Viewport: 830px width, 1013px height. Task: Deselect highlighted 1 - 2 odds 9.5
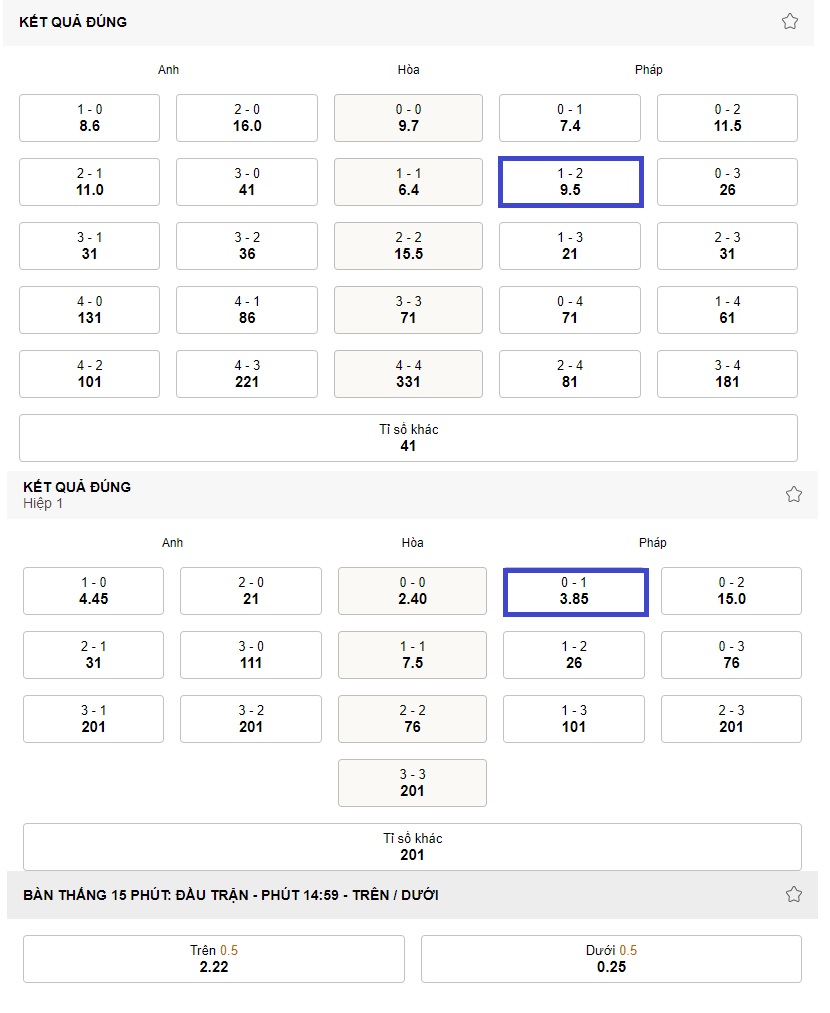point(570,182)
